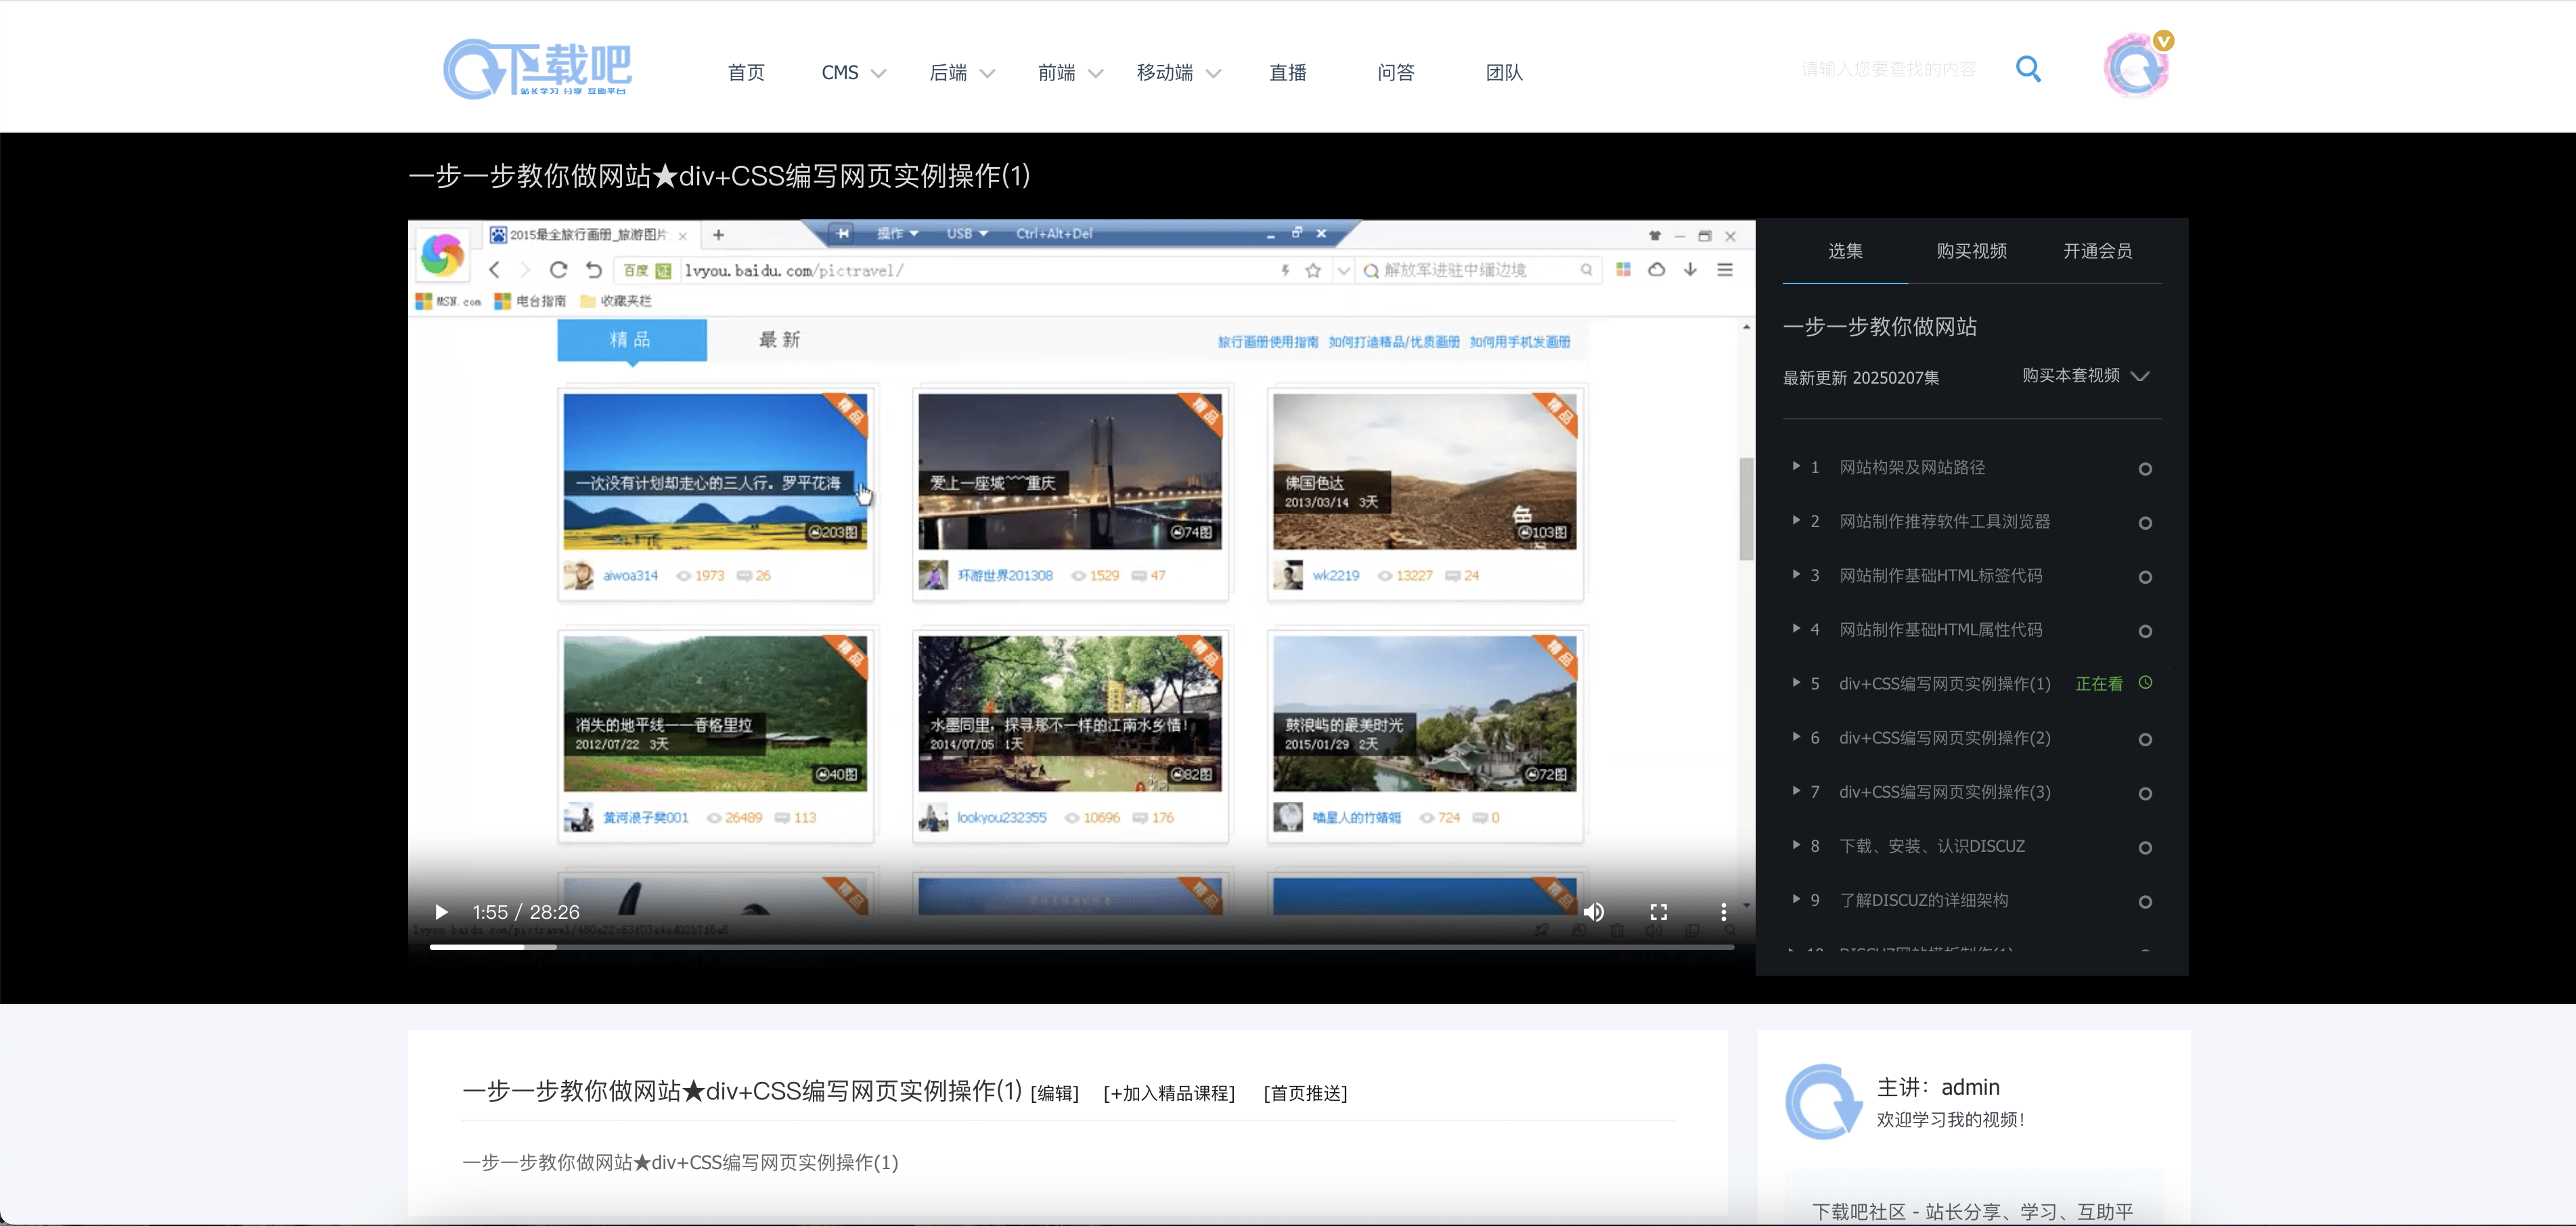
Task: Click the 正在看 status on episode 5
Action: (x=2098, y=684)
